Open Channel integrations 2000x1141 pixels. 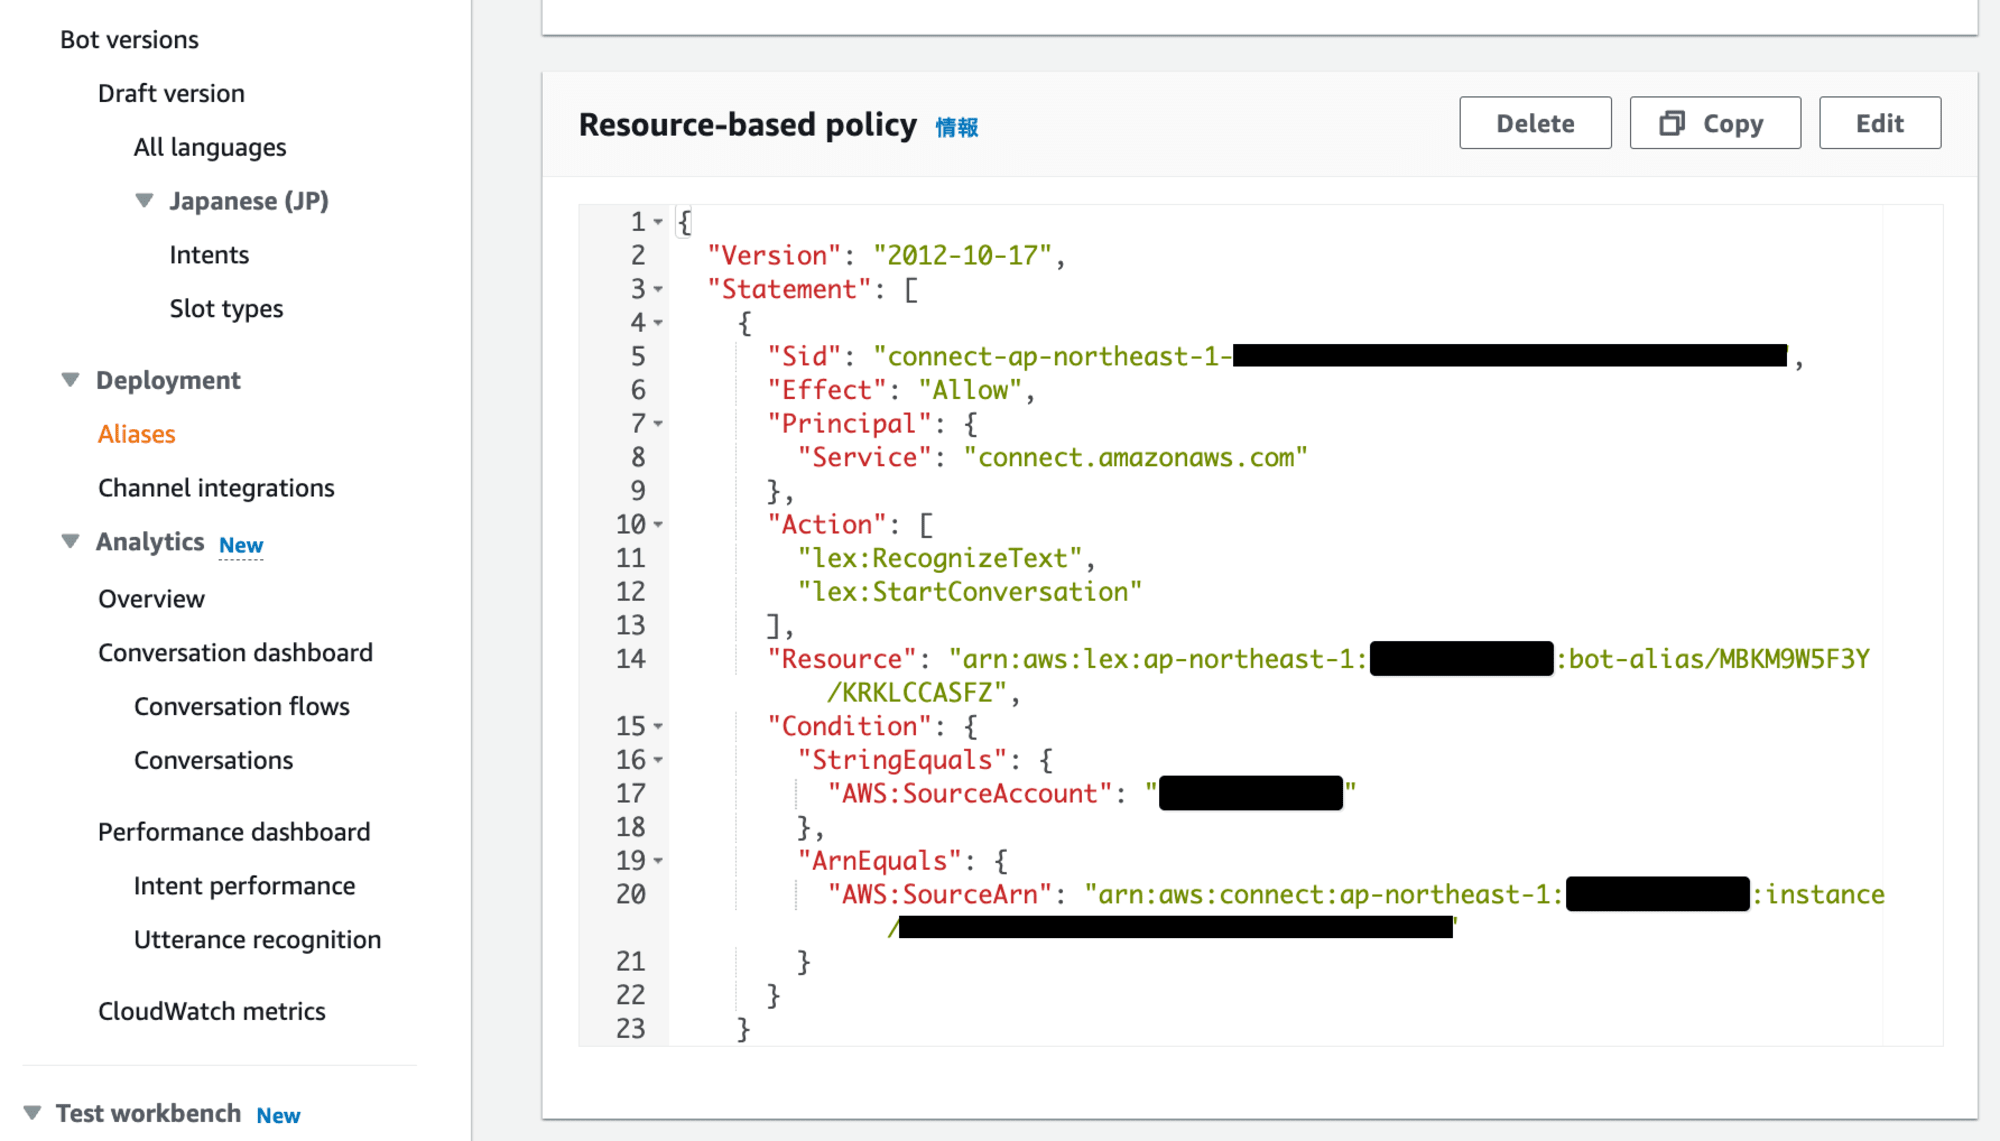pos(216,488)
